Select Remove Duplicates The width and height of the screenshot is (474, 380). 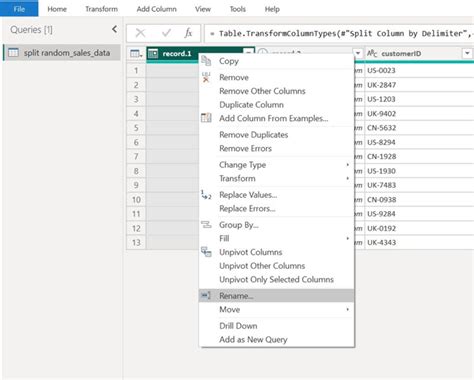point(276,135)
